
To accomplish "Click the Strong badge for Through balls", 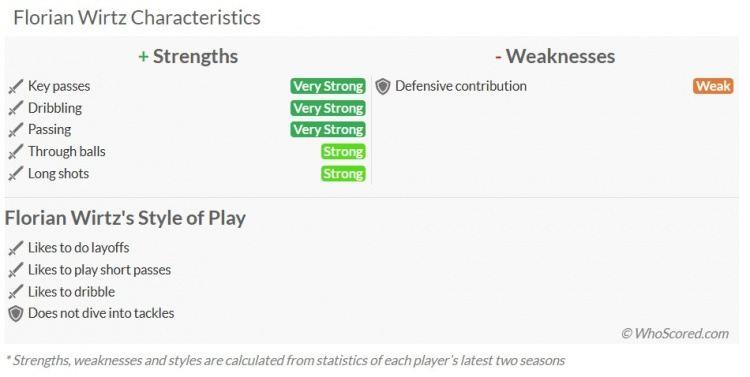I will coord(343,152).
